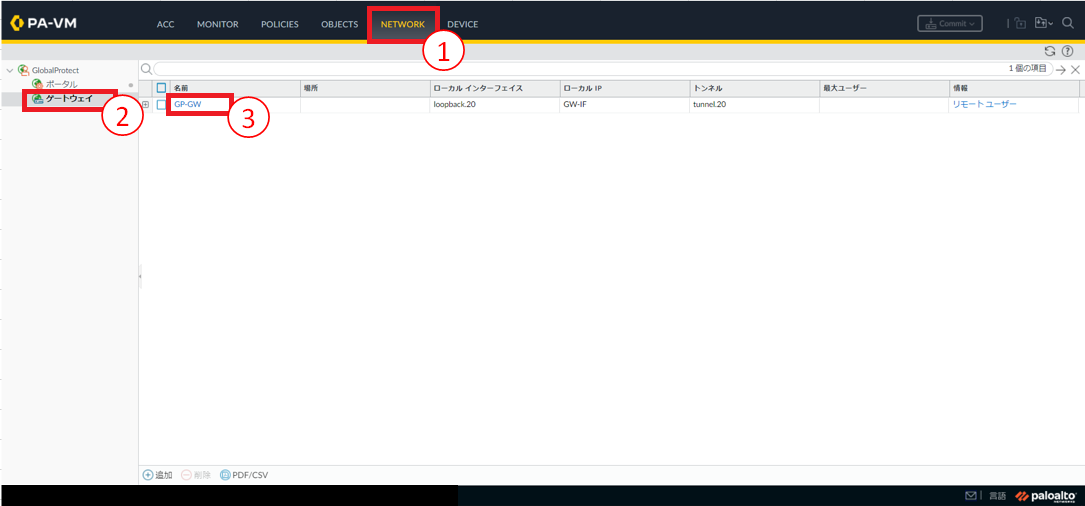Click the paloalto logo in footer
The image size is (1085, 506).
click(1046, 496)
